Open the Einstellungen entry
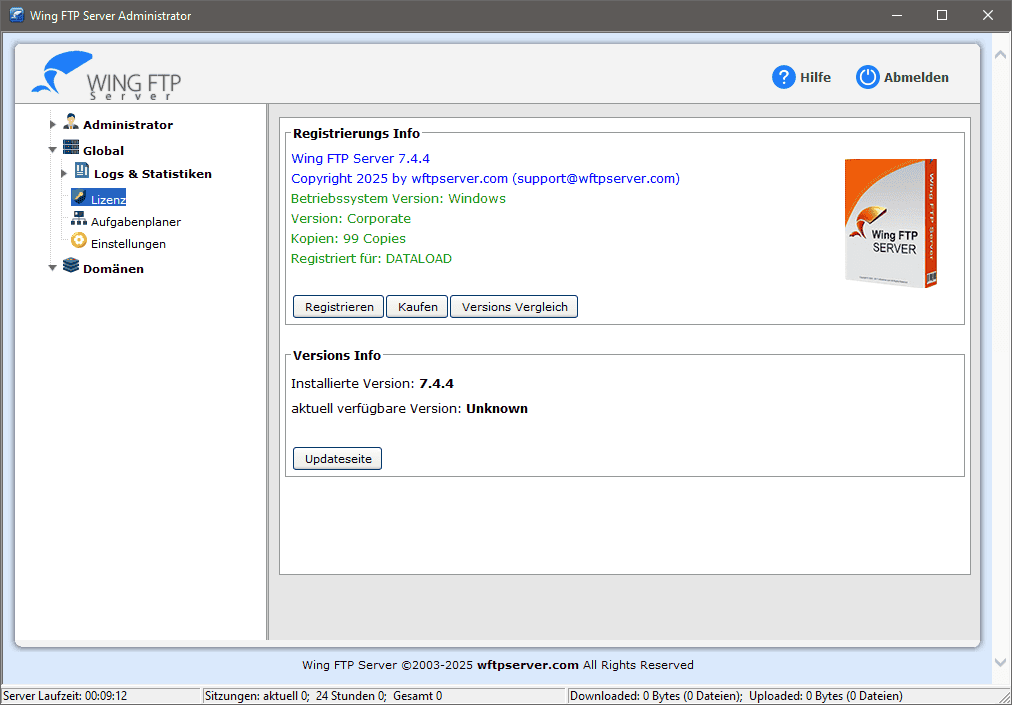1012x705 pixels. 128,243
